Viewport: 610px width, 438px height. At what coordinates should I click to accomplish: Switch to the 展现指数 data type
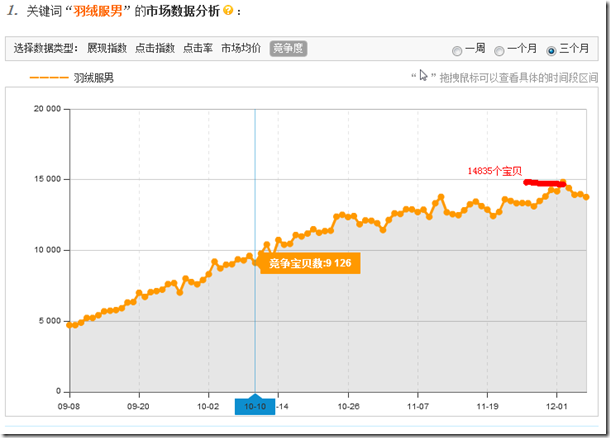107,48
